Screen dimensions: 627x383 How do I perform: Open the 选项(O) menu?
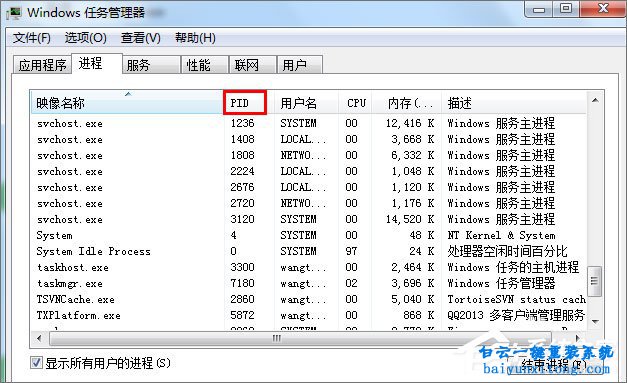point(86,38)
